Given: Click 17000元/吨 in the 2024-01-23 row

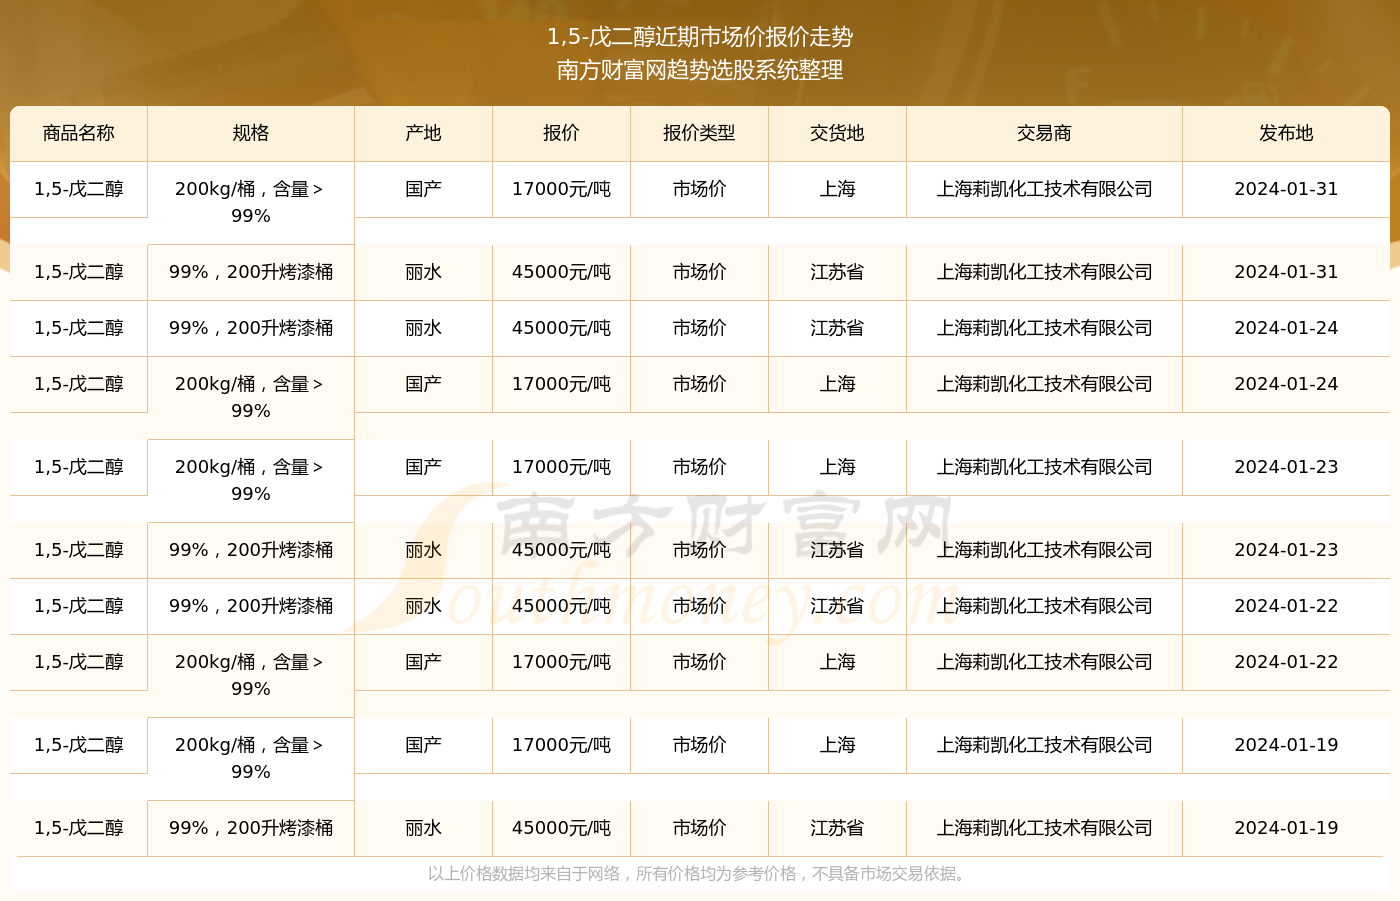Looking at the screenshot, I should point(561,467).
